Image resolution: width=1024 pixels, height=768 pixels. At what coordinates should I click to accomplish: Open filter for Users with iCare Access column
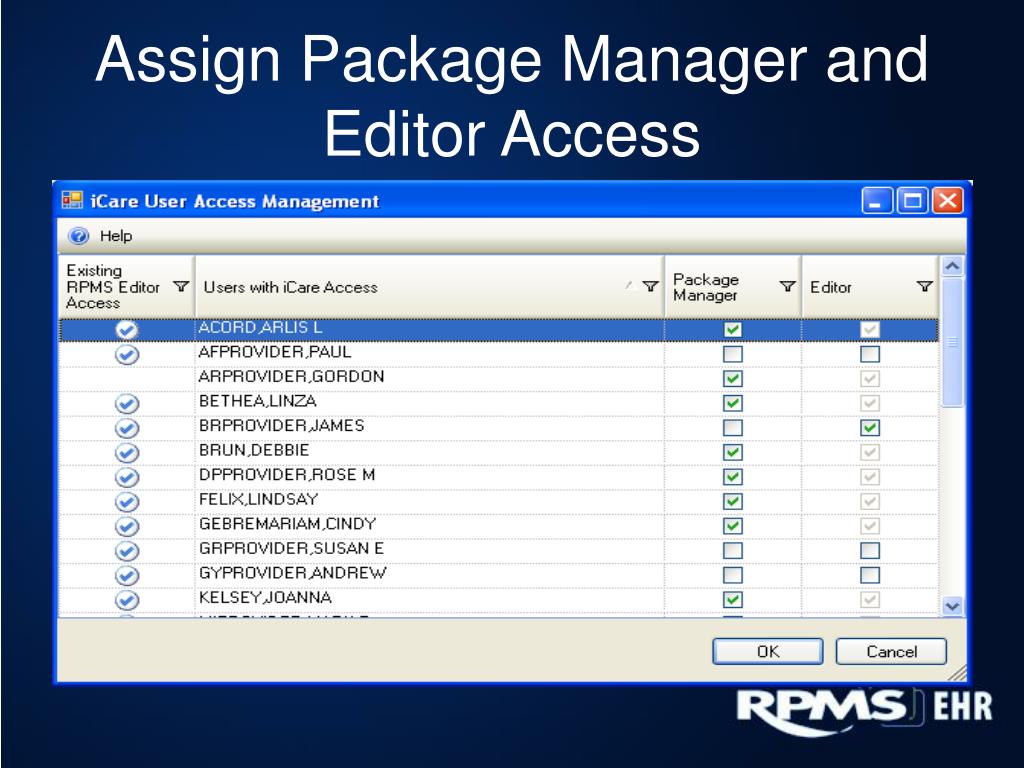point(650,287)
